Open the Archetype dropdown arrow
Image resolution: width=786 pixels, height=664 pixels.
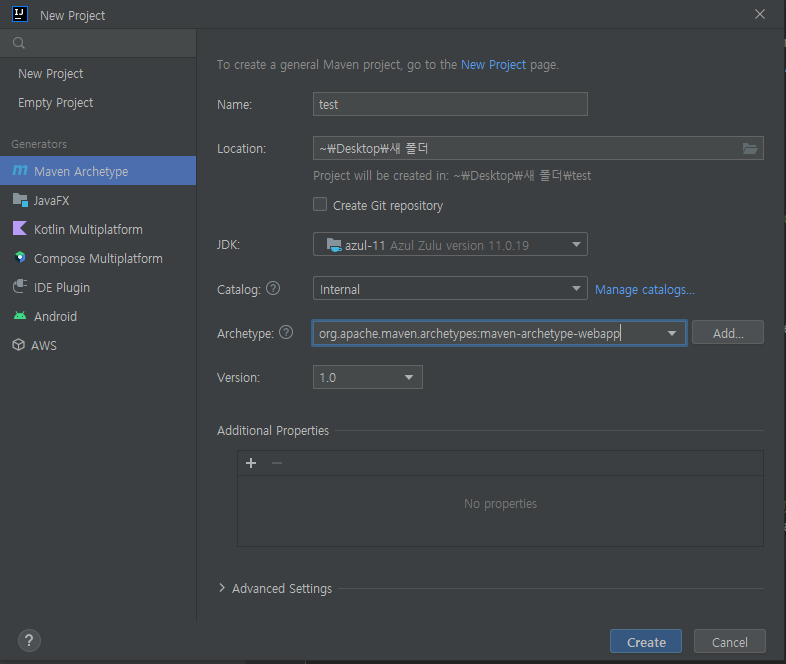pos(672,333)
